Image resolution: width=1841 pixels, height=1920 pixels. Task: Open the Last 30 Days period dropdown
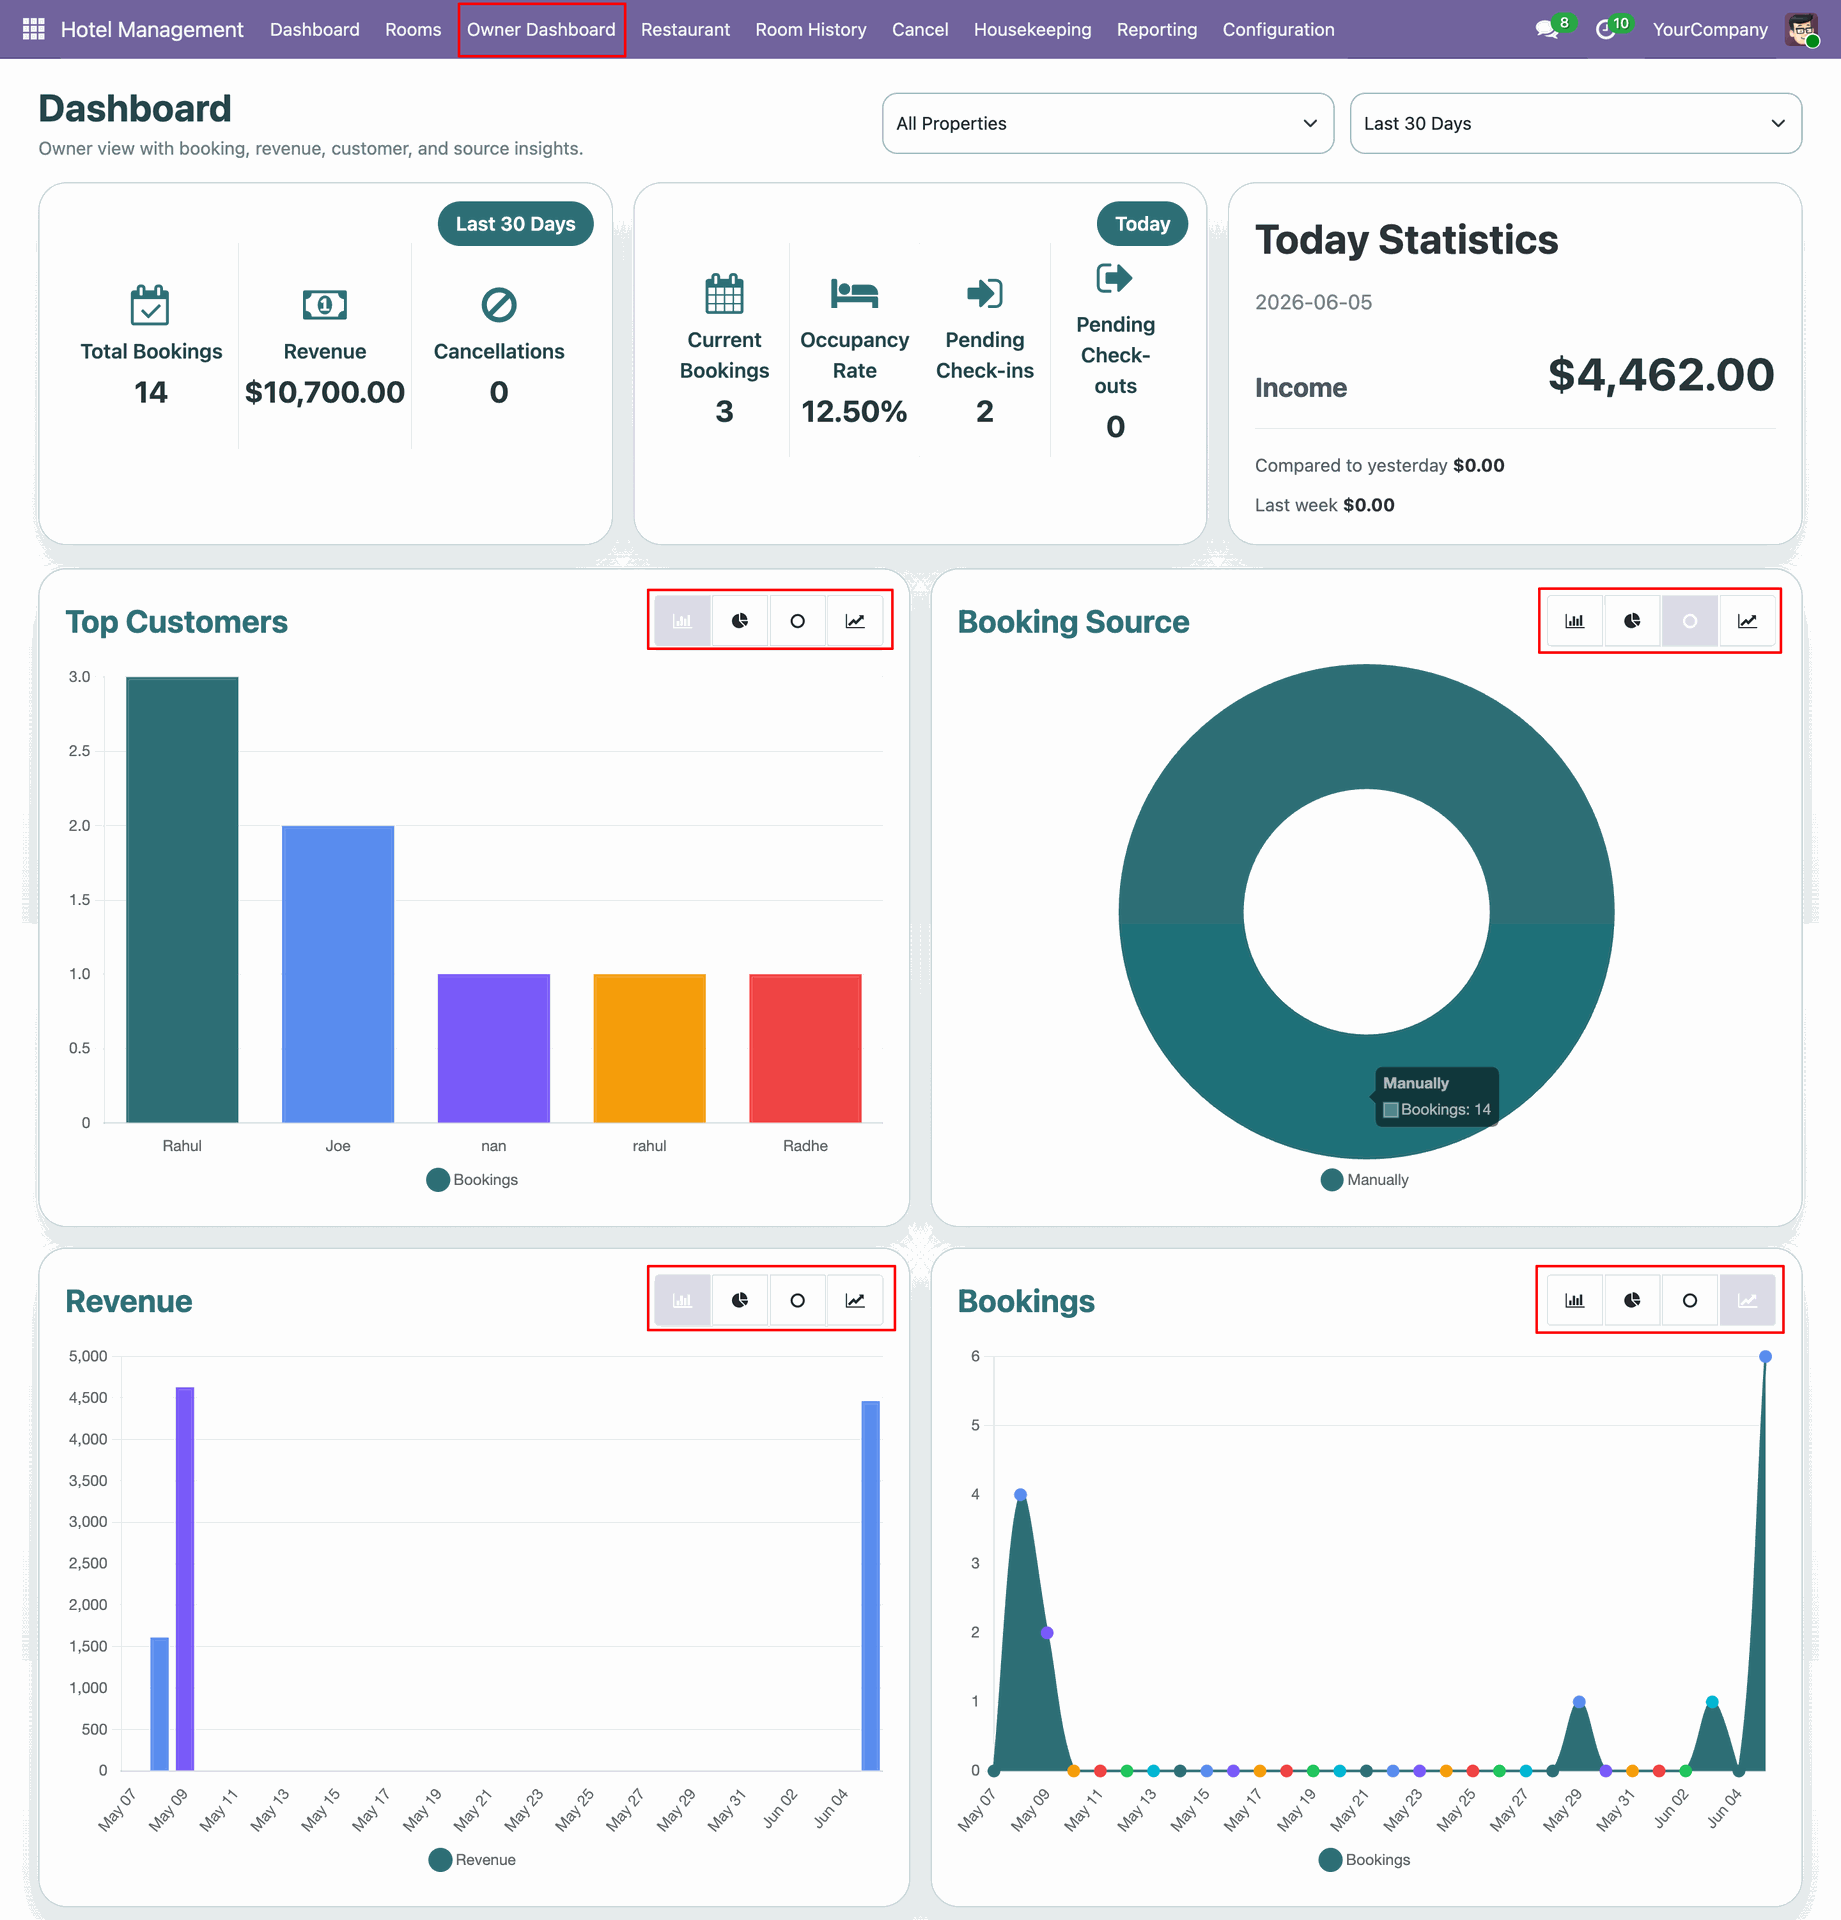1576,124
